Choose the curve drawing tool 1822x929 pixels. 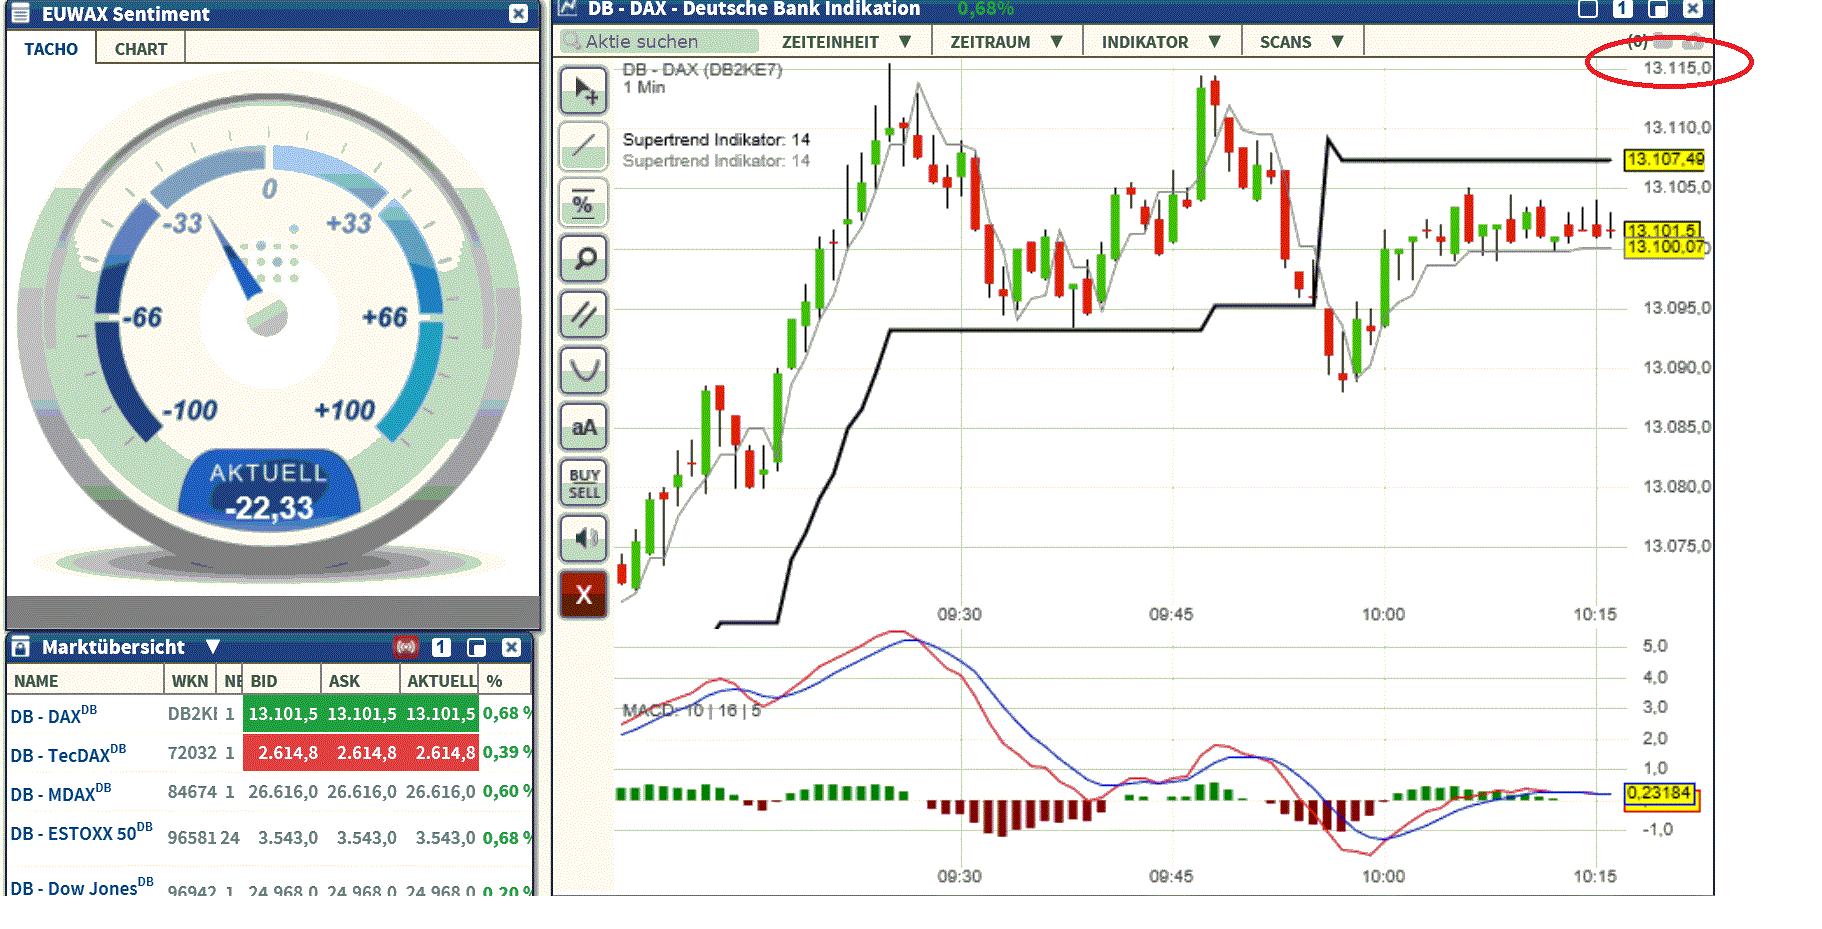pos(584,370)
